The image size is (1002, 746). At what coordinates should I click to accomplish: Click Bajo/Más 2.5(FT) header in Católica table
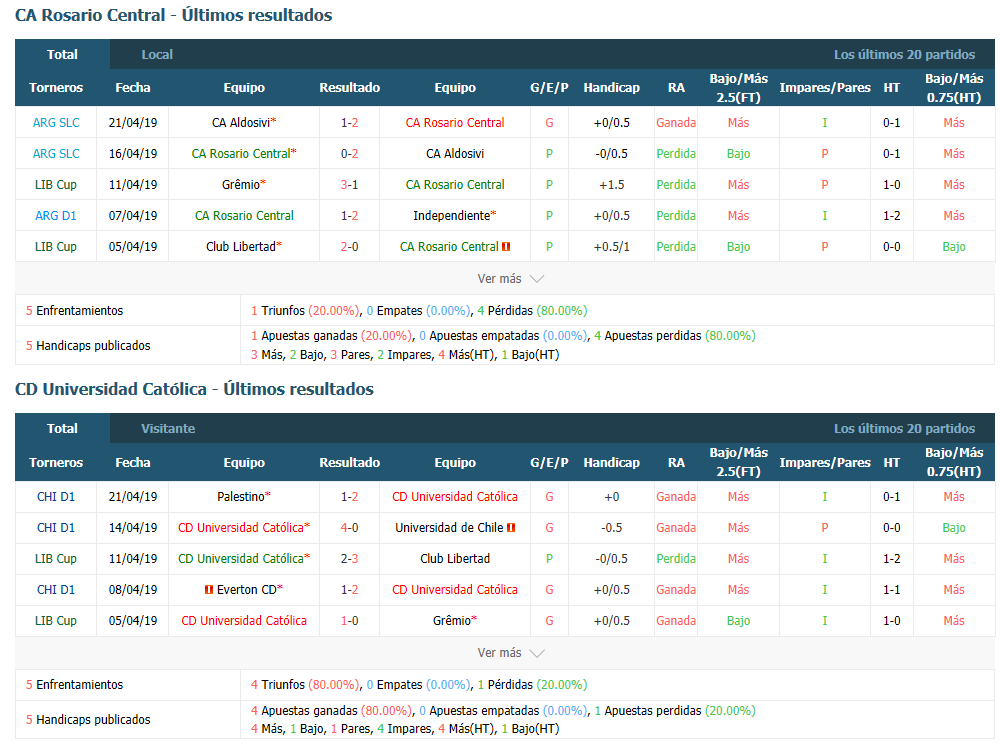(x=738, y=462)
